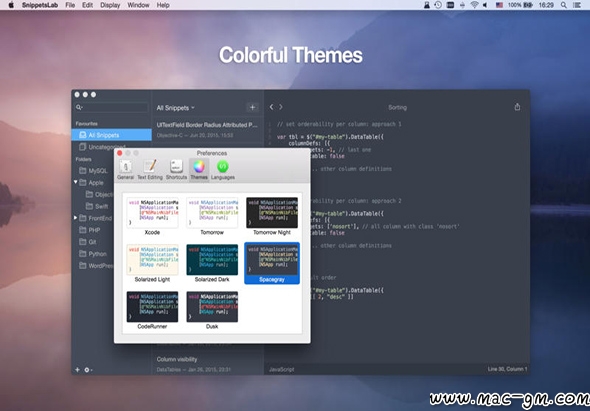Open Notification Center icon

tap(576, 5)
